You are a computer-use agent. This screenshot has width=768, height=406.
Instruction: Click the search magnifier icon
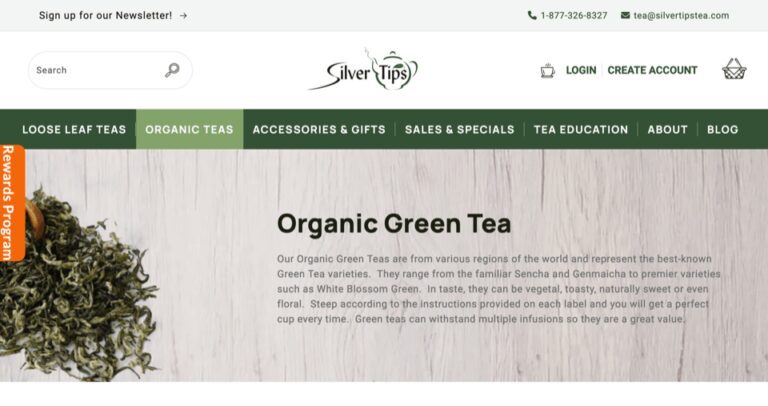(172, 70)
